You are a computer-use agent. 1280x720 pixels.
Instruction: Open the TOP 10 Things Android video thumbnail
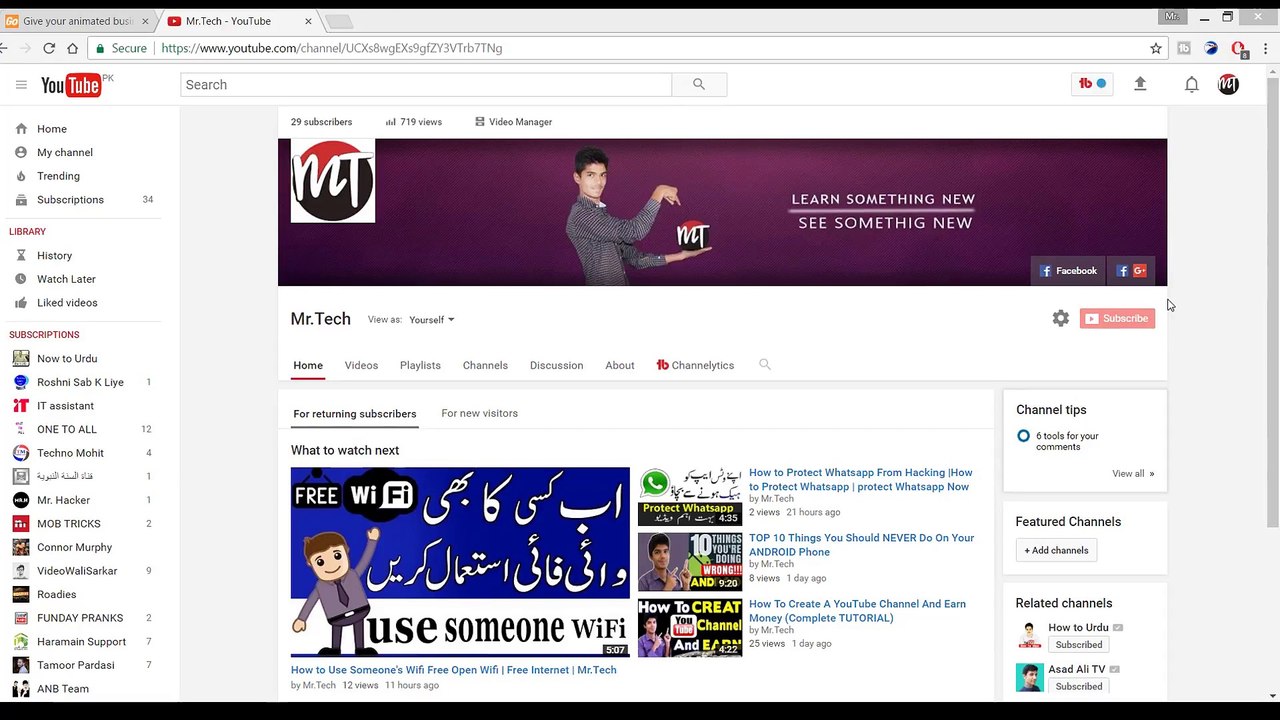point(690,562)
